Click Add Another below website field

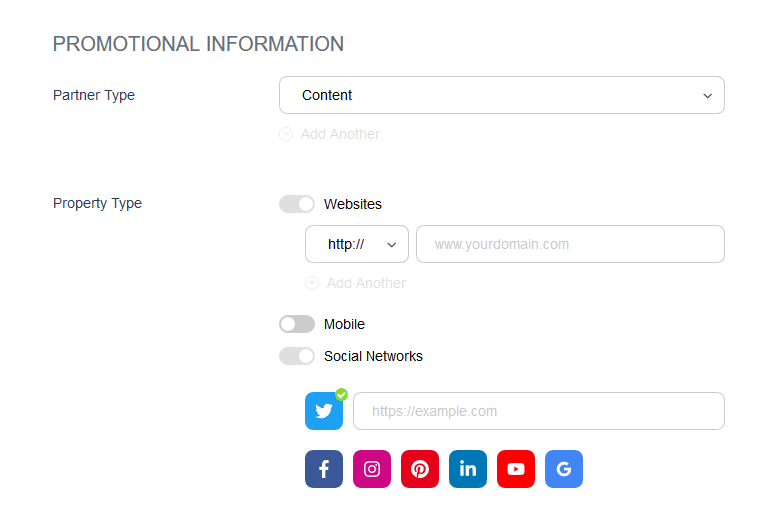(x=366, y=283)
